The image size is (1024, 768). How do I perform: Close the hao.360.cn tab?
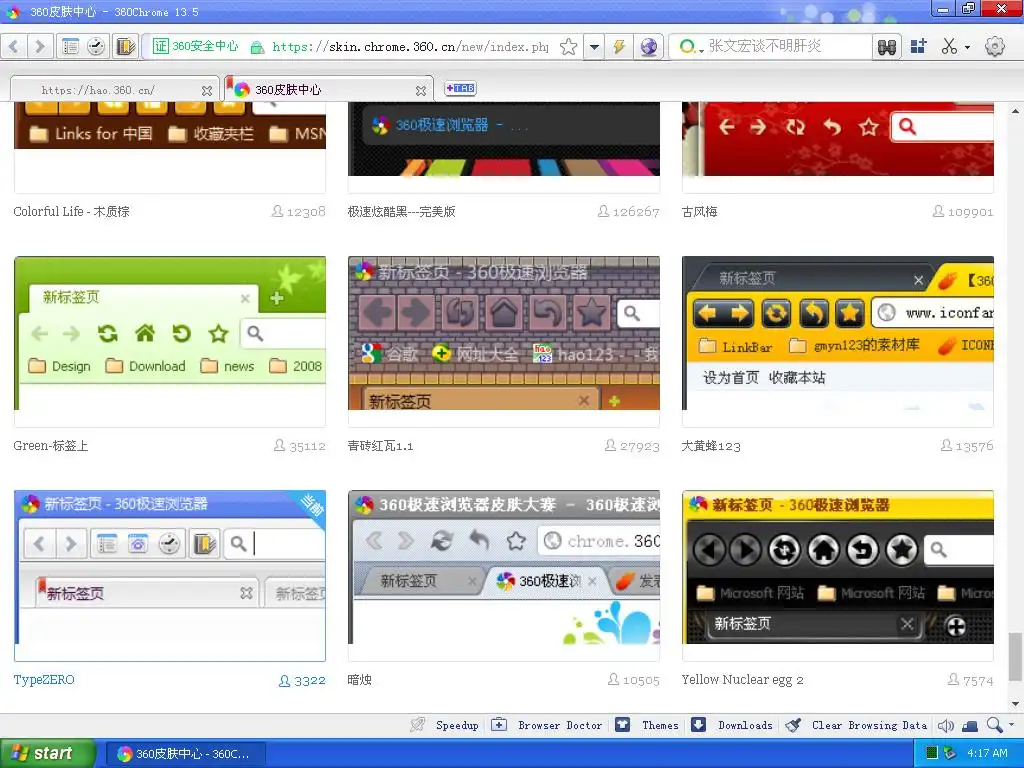206,91
